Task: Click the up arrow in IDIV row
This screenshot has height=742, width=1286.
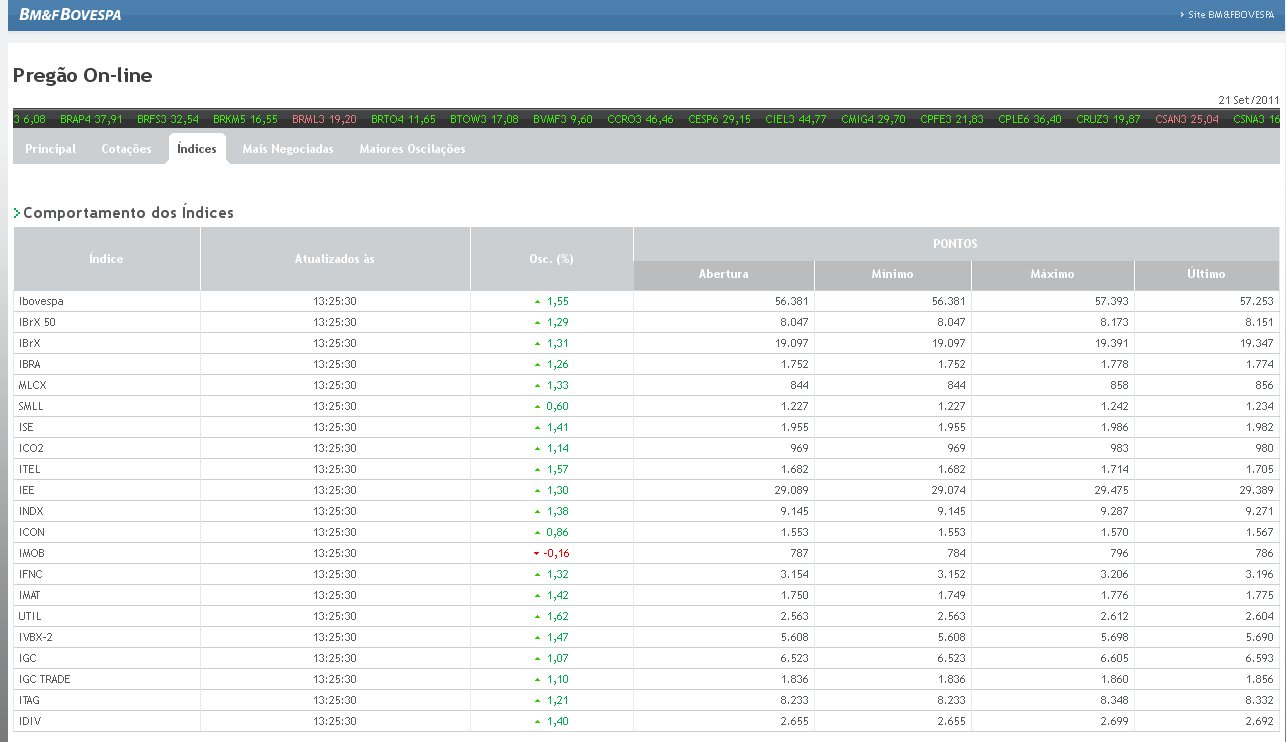Action: point(537,721)
